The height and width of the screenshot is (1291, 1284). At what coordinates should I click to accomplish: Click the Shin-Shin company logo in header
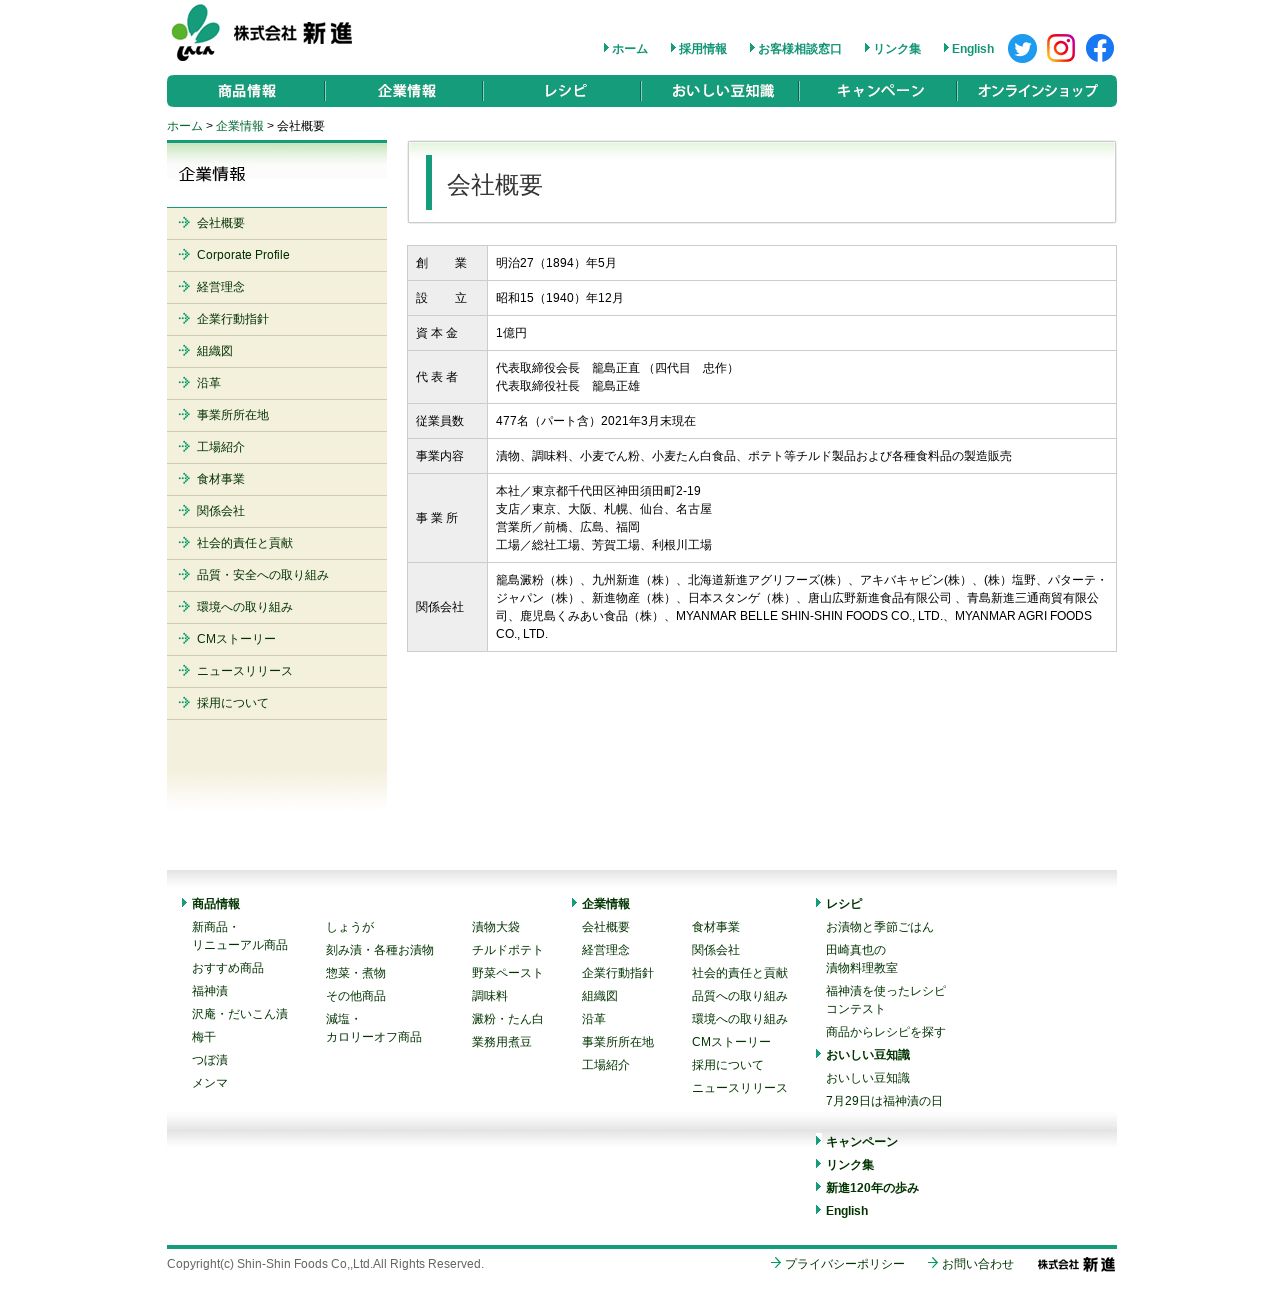[262, 33]
